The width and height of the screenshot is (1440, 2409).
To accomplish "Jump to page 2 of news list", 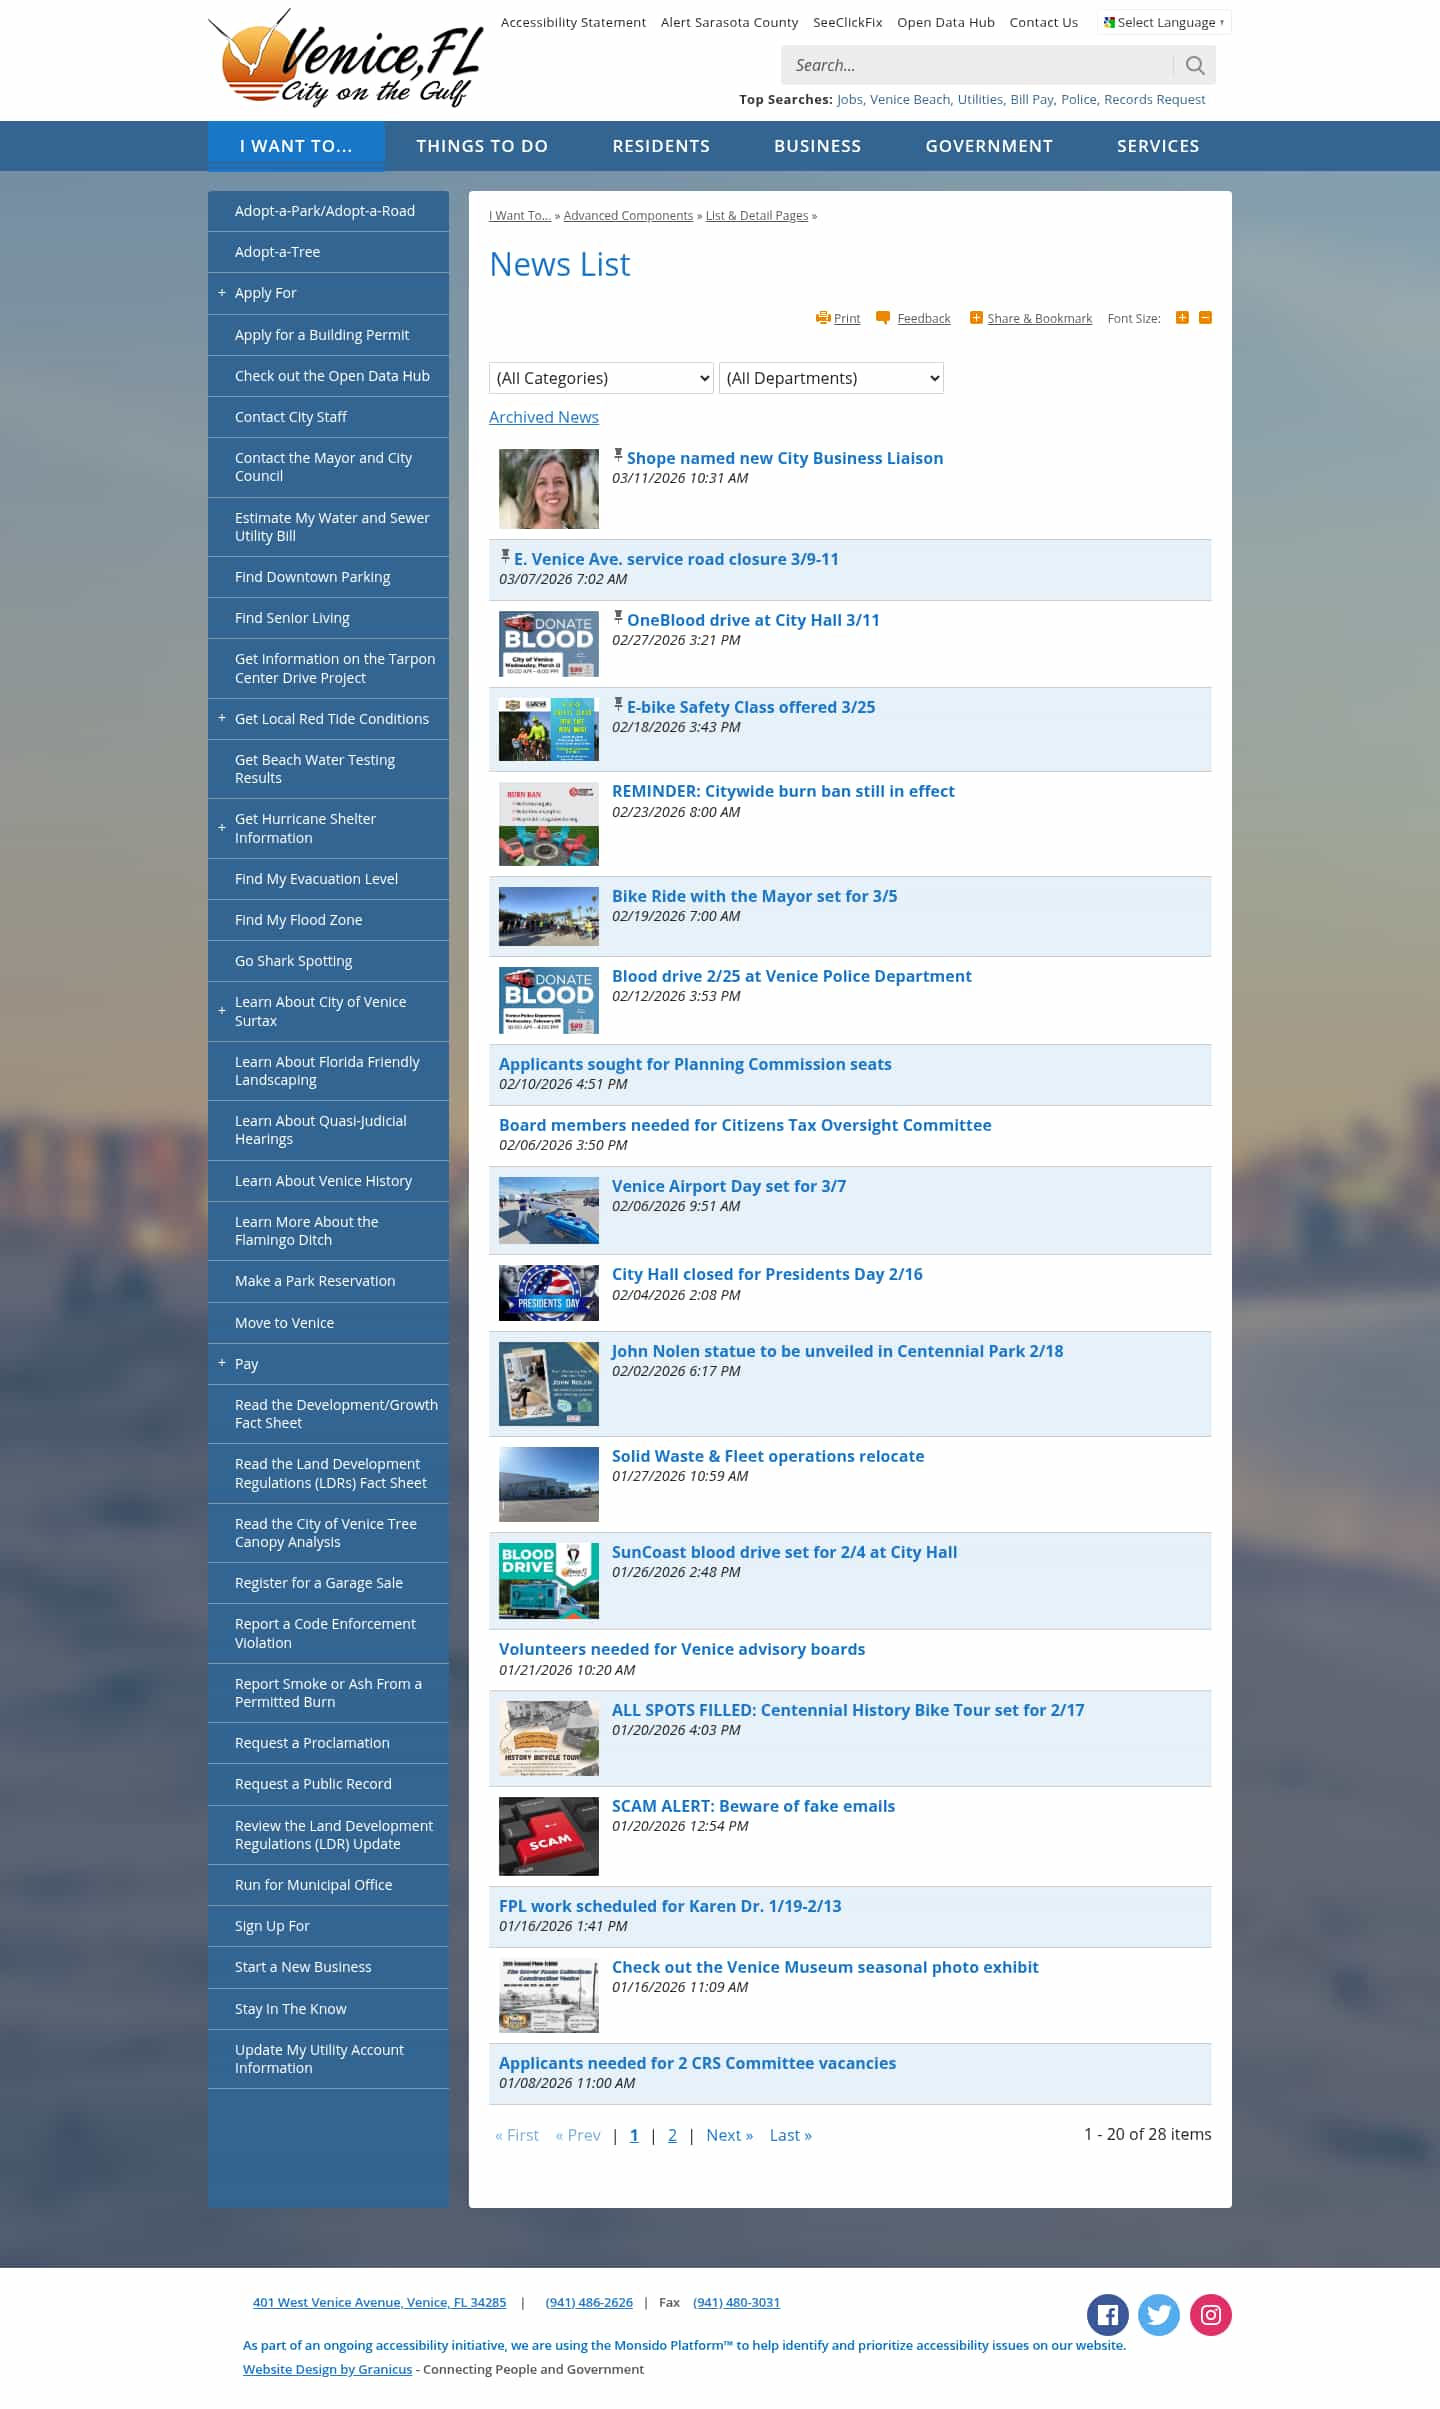I will click(x=672, y=2135).
